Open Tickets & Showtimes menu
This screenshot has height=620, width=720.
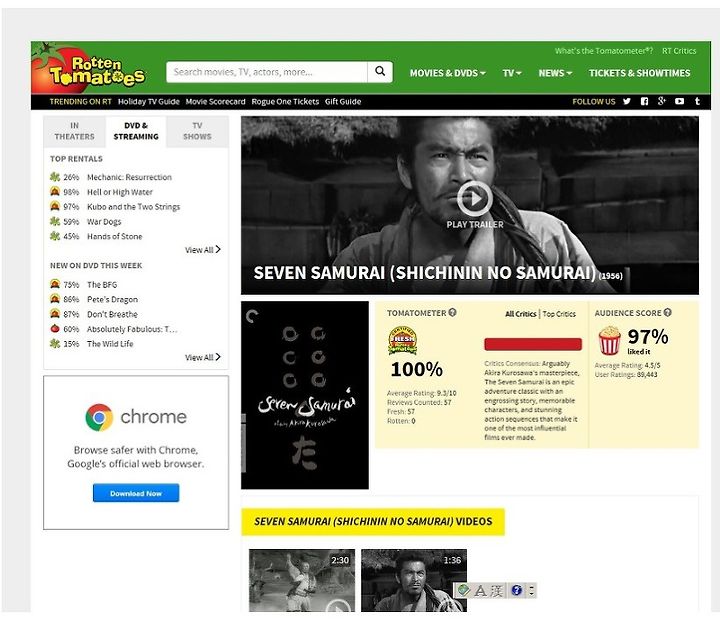(x=640, y=73)
